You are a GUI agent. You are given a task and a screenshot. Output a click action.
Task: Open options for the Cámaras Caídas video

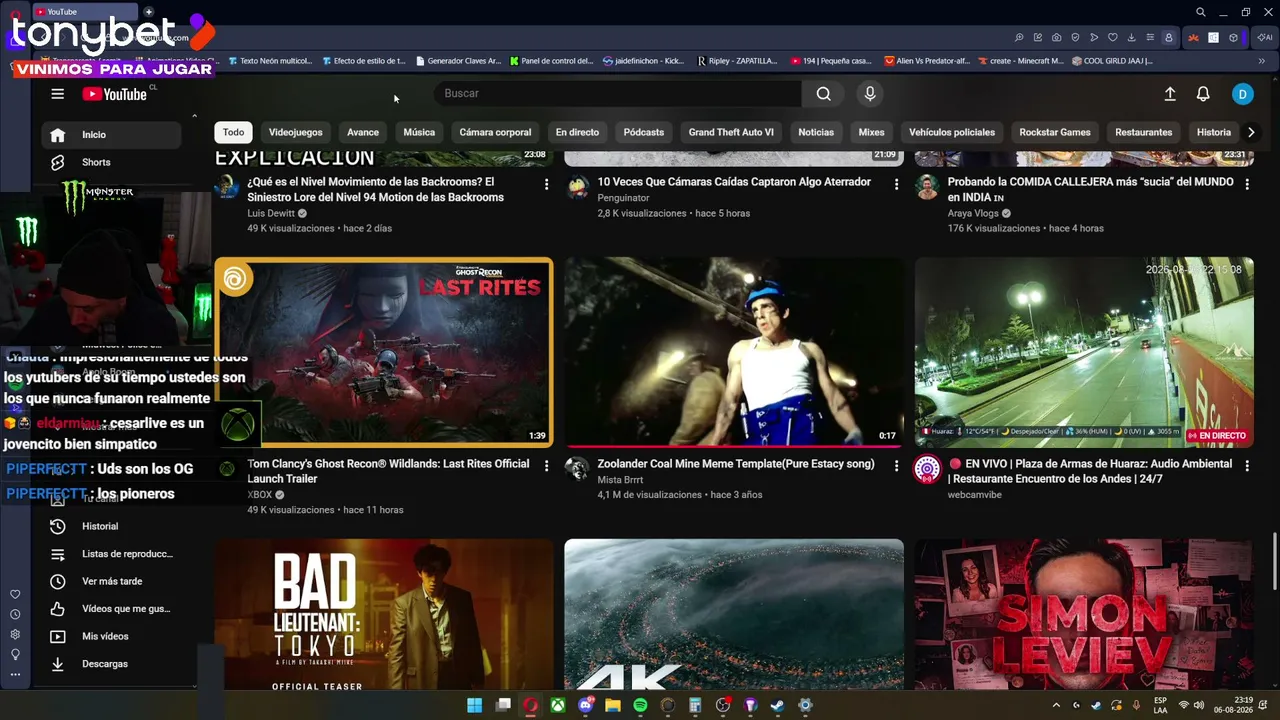(896, 185)
